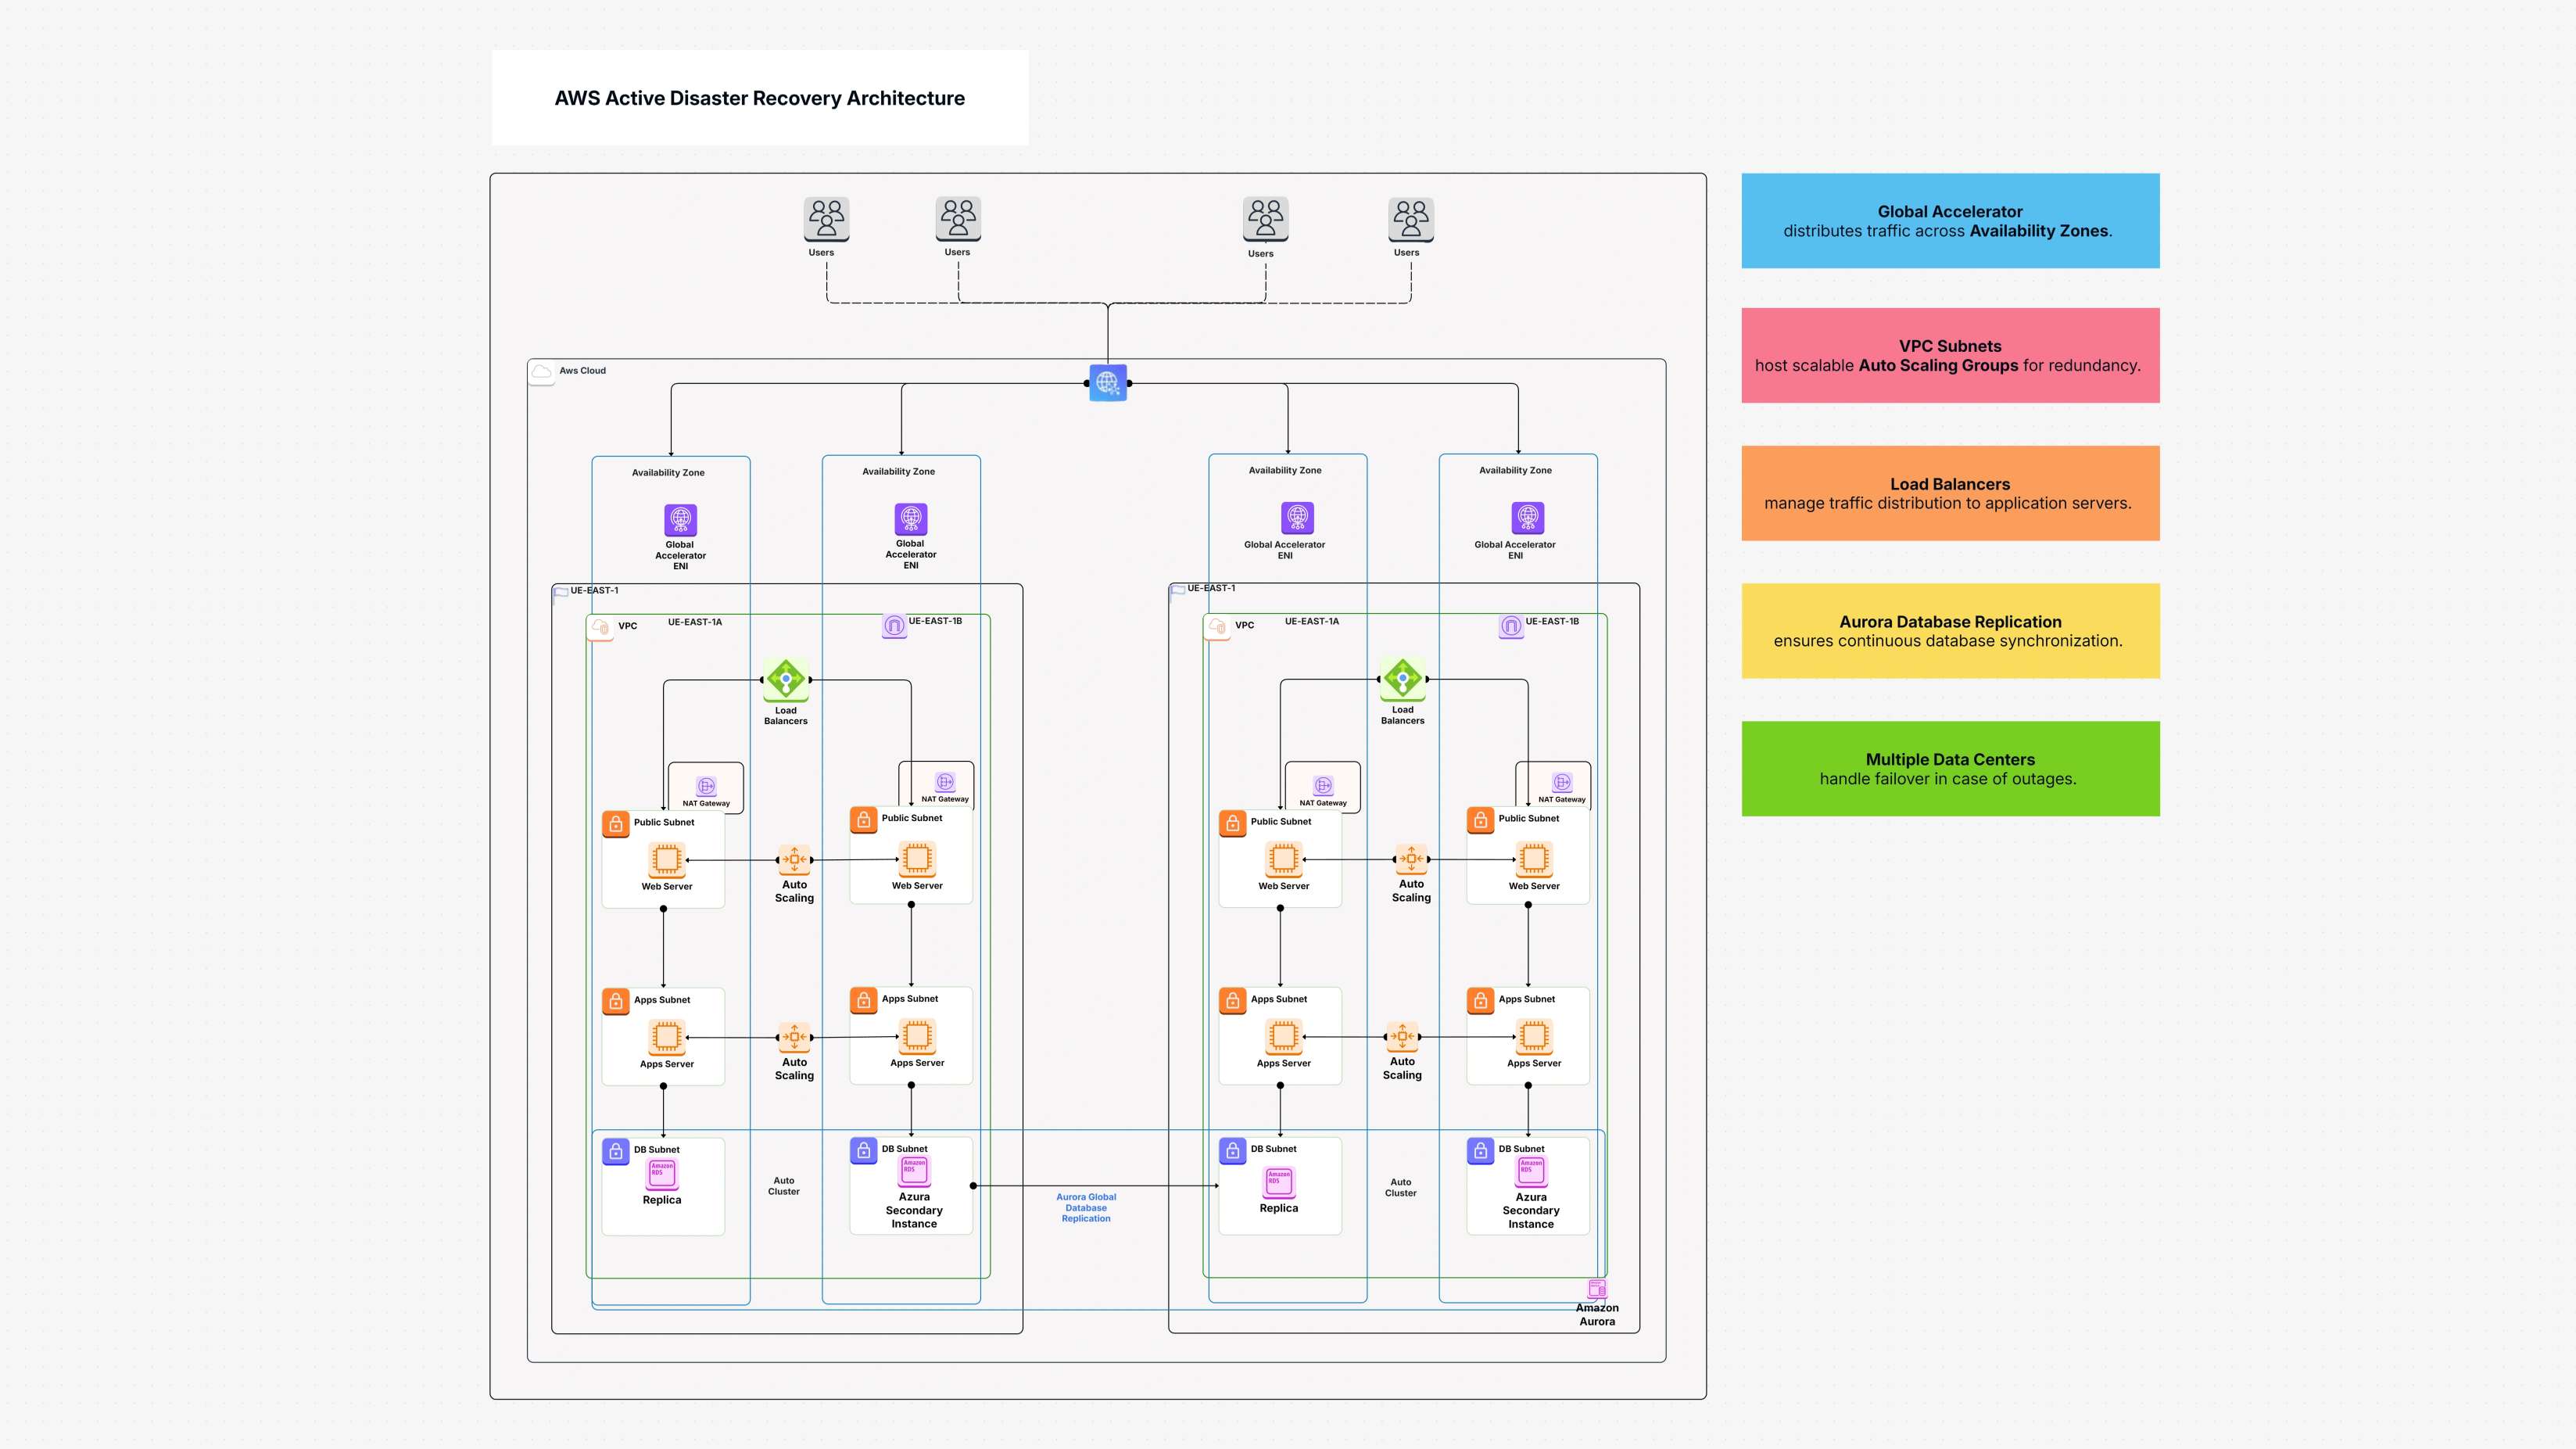
Task: Select the VPC icon in left region
Action: click(602, 626)
